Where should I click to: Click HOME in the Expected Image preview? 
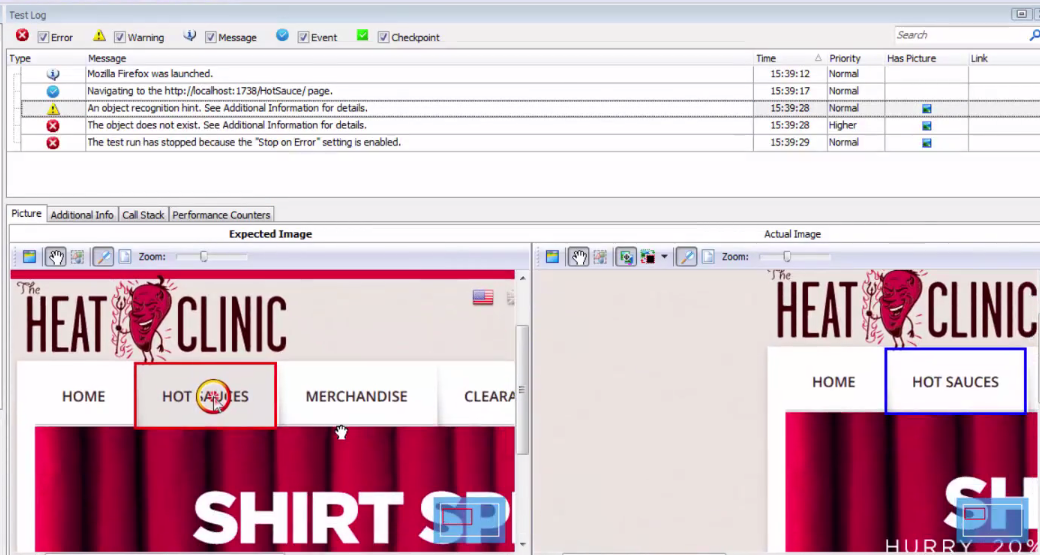84,397
